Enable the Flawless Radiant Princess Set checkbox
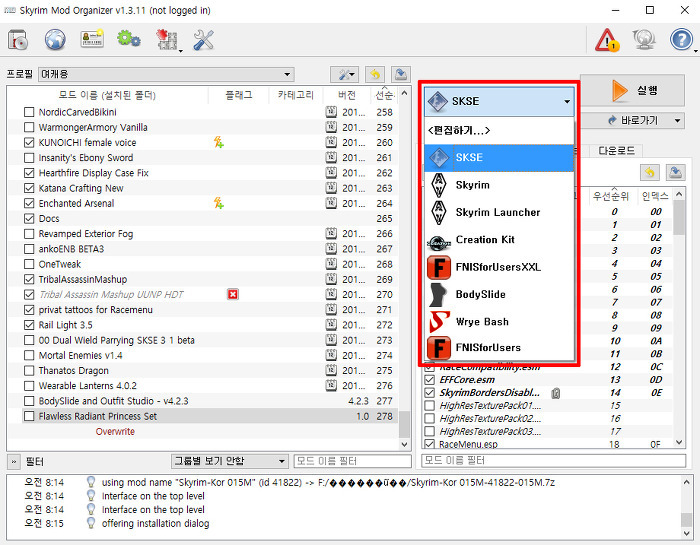This screenshot has width=700, height=545. 29,416
